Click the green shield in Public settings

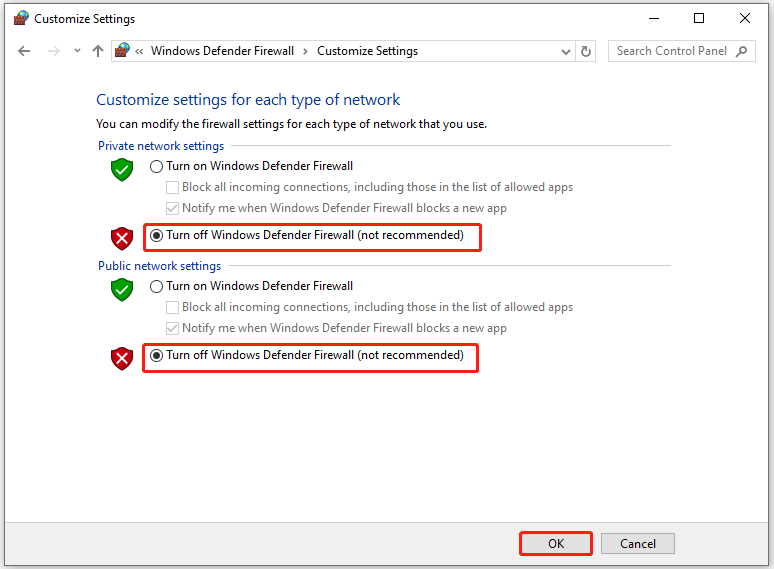point(122,289)
